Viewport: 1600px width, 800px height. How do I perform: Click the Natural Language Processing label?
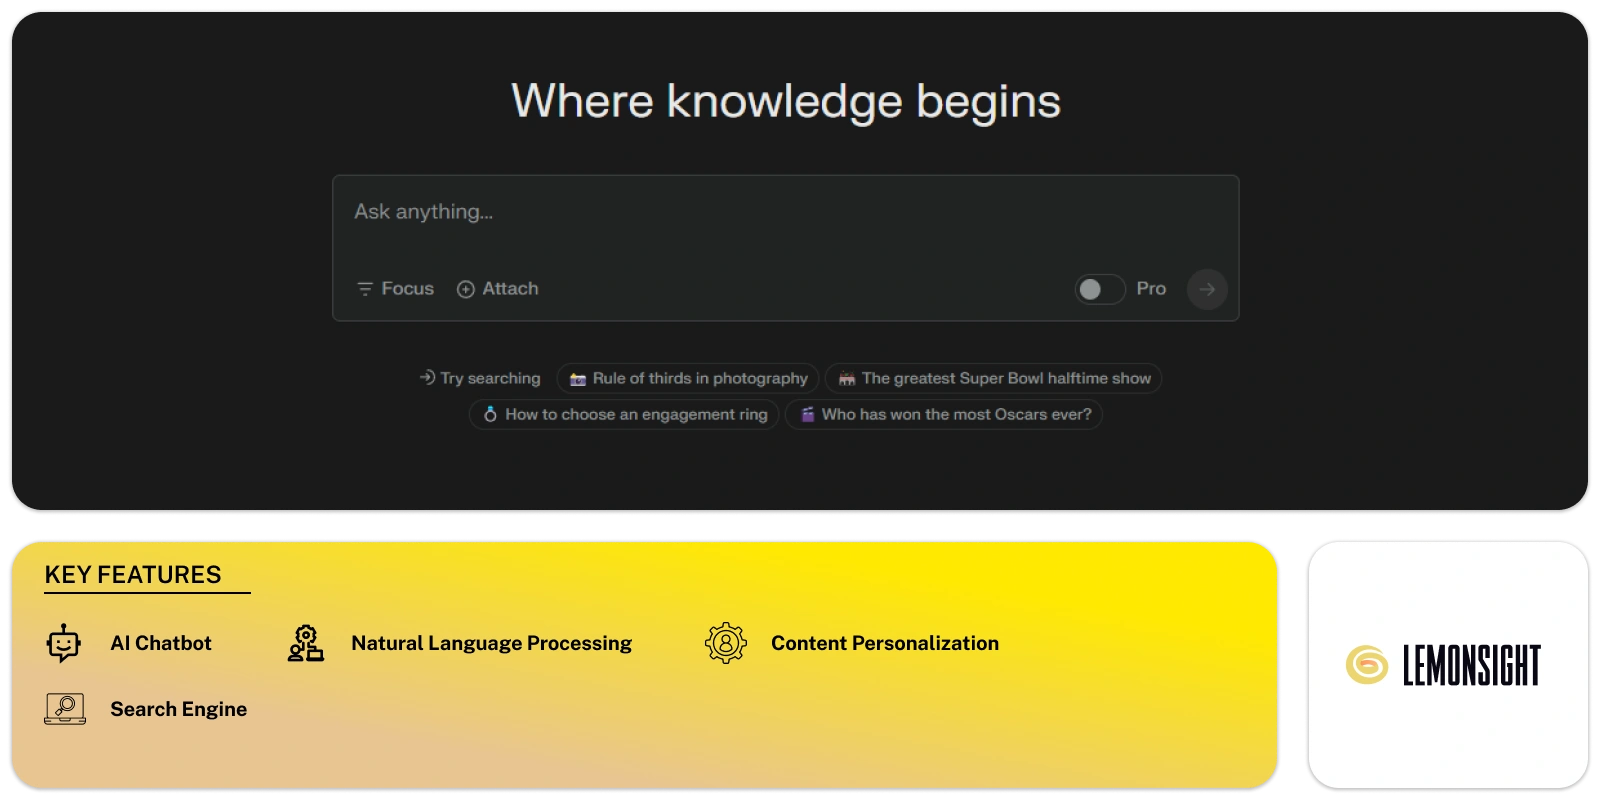[491, 643]
